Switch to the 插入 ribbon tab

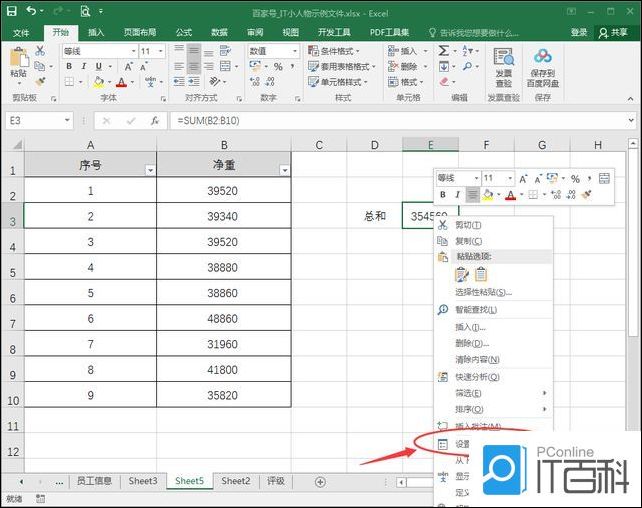(x=96, y=32)
